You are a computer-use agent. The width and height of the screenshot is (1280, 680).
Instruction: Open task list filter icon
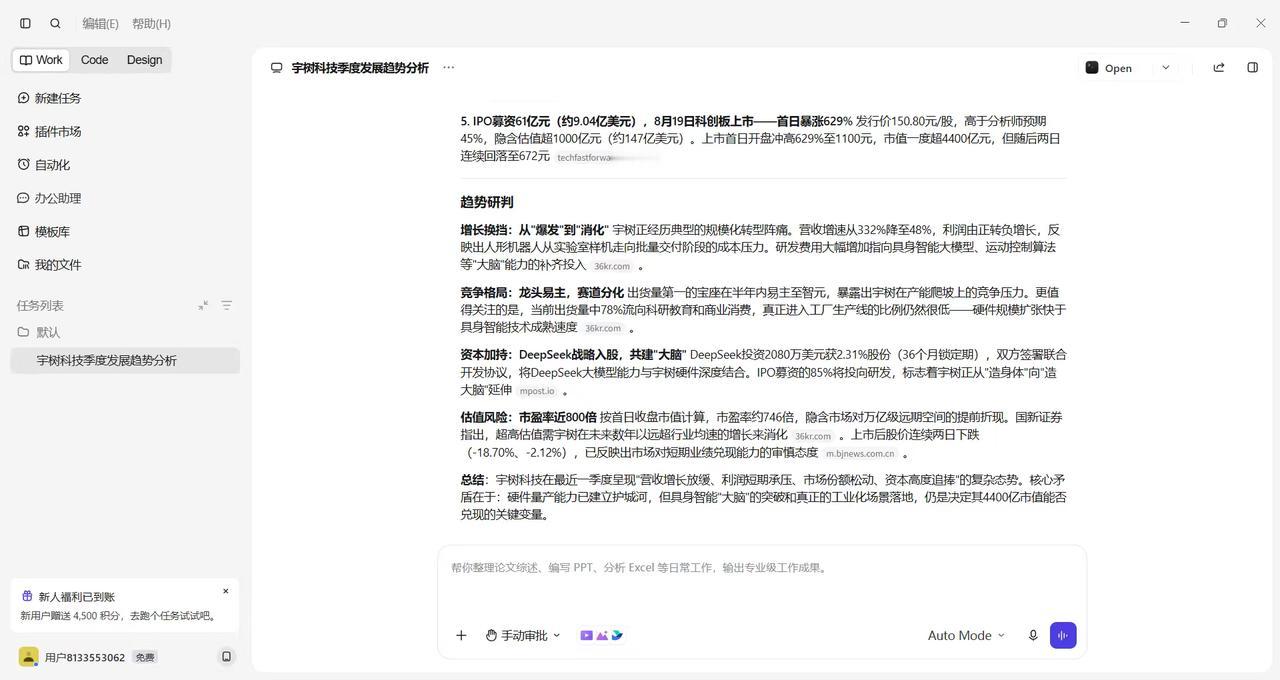[x=226, y=305]
